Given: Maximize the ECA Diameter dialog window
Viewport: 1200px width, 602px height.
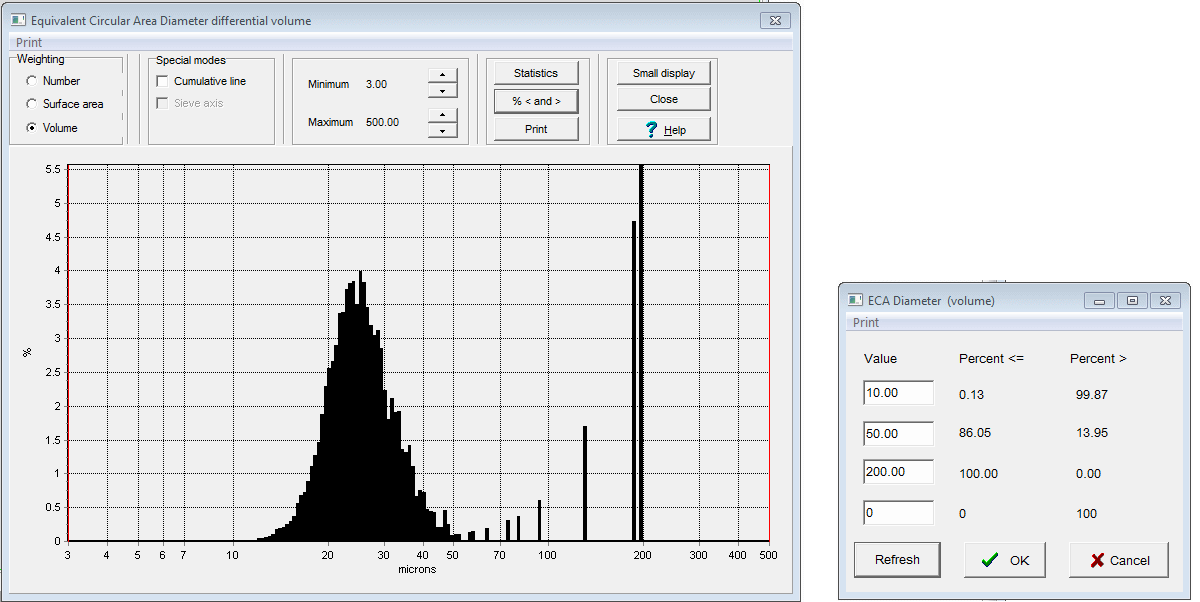Looking at the screenshot, I should (x=1132, y=300).
